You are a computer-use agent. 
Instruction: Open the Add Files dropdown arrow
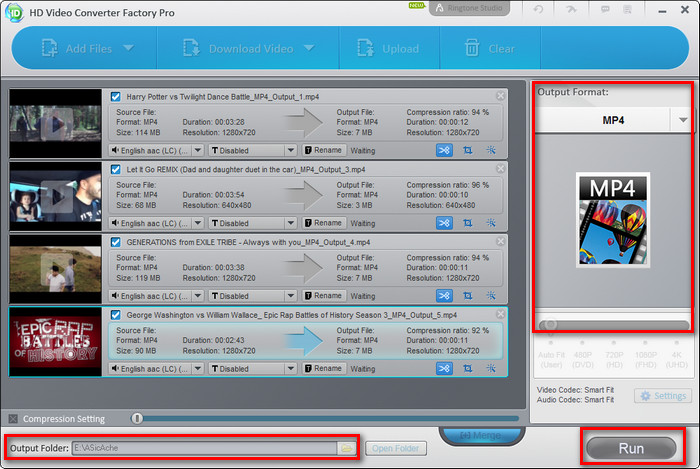[x=129, y=48]
